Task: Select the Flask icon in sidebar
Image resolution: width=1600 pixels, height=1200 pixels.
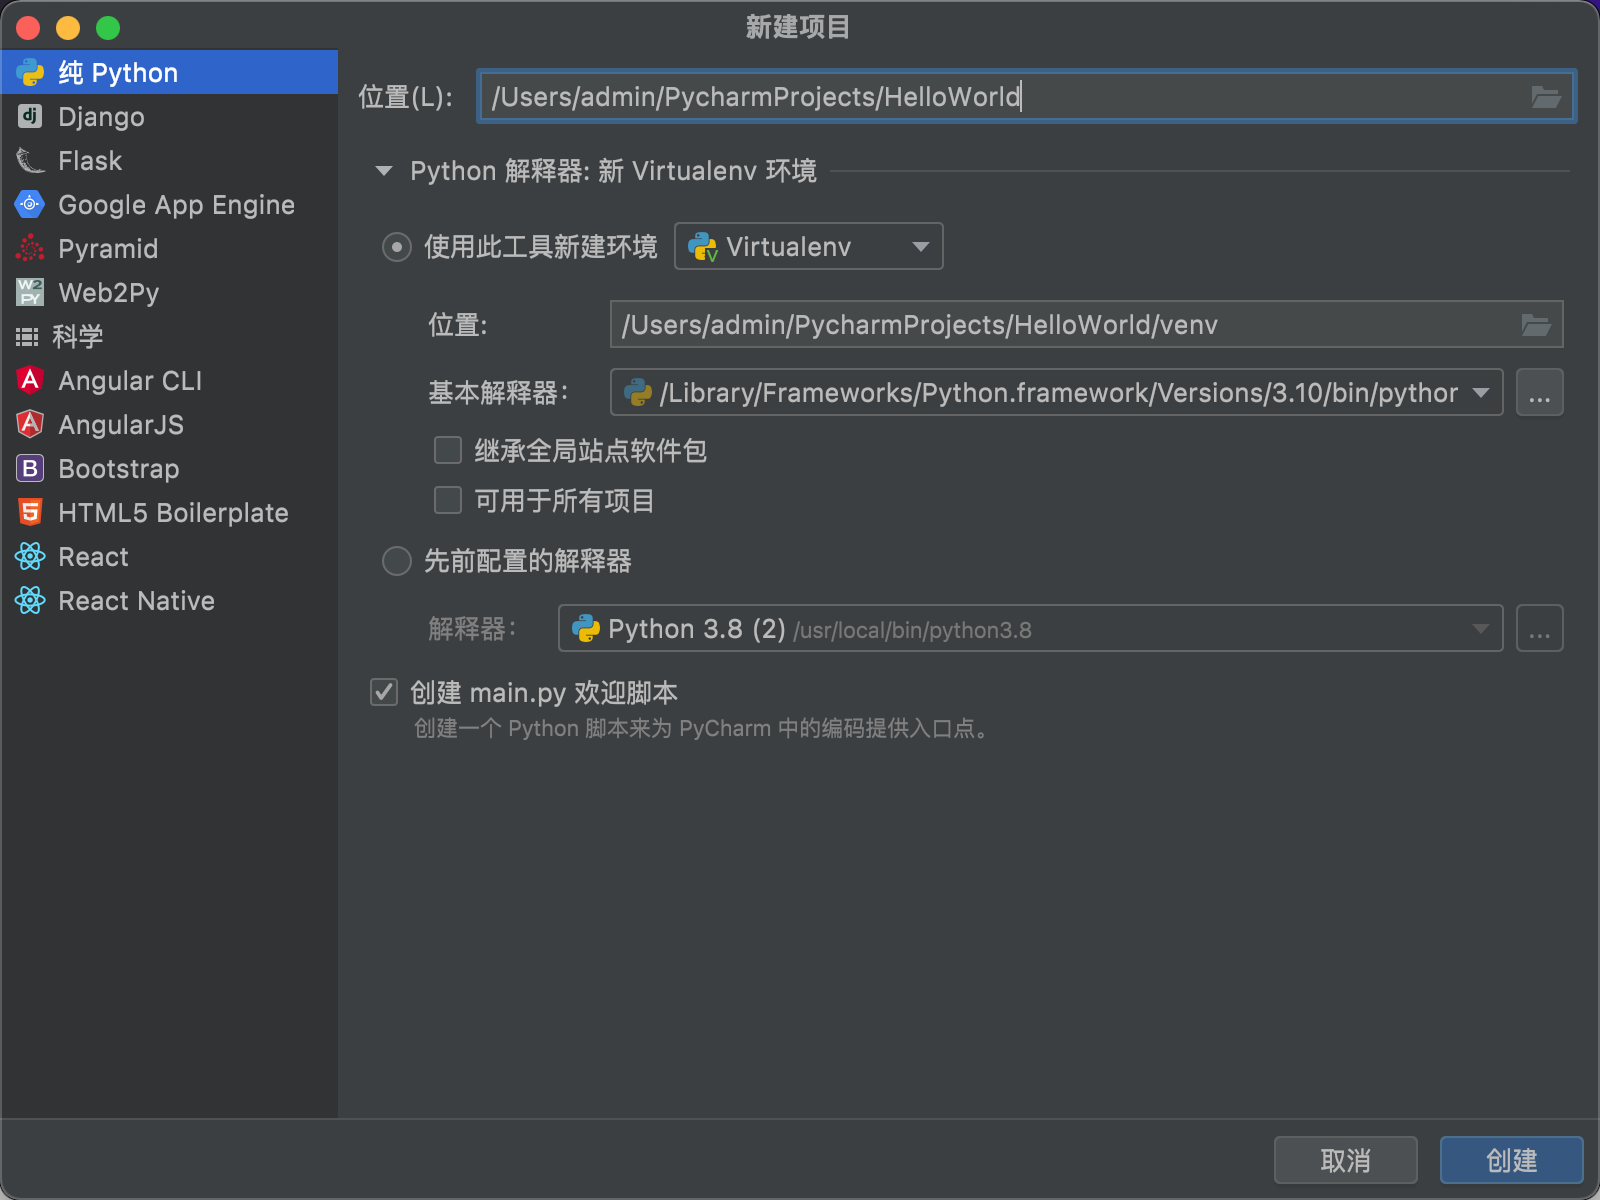Action: [x=30, y=161]
